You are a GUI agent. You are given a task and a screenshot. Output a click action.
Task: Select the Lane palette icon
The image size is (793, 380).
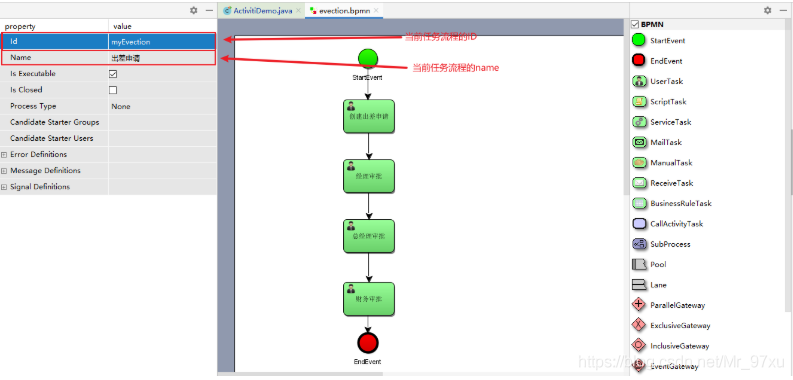click(x=639, y=285)
